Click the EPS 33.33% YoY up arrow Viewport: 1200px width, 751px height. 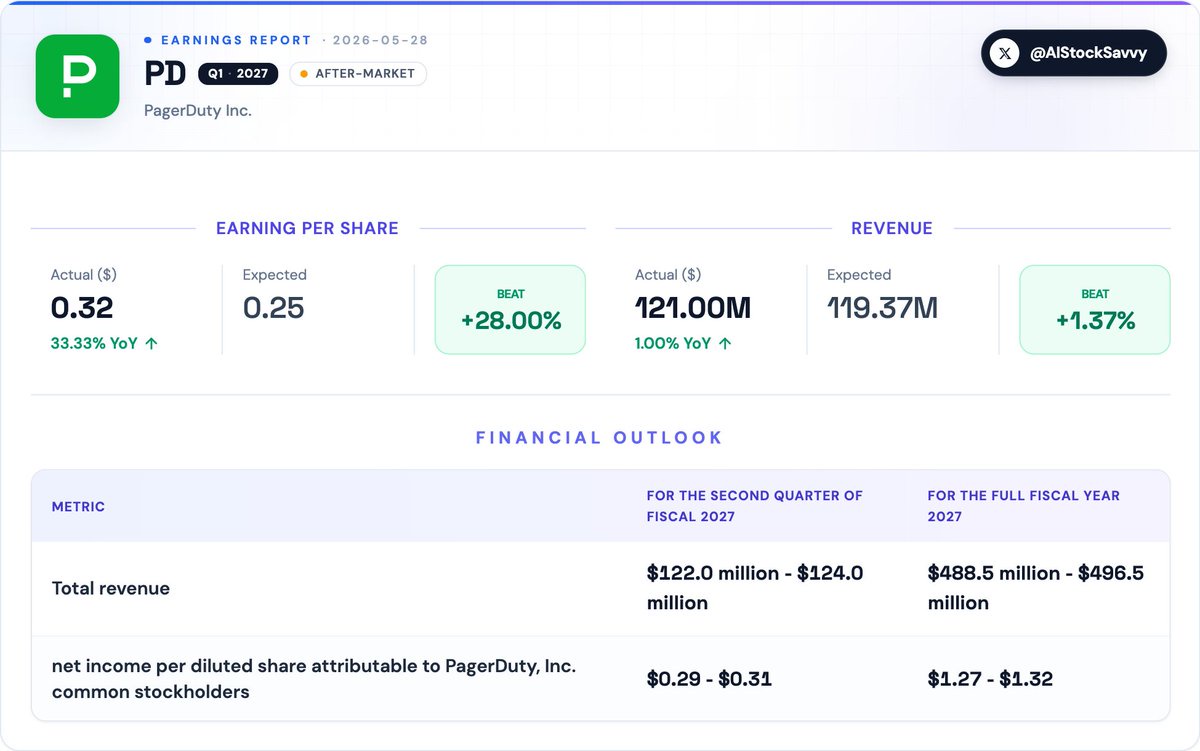click(151, 343)
